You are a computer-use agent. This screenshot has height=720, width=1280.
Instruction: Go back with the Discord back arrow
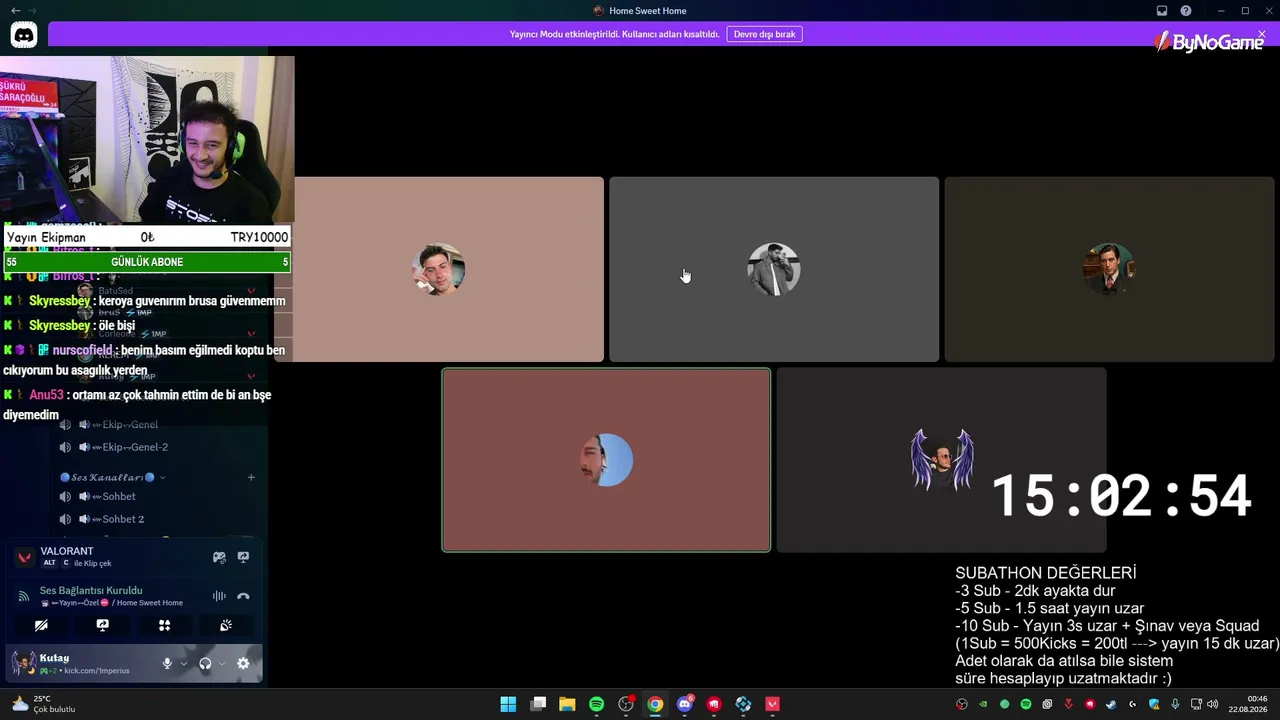tap(15, 11)
